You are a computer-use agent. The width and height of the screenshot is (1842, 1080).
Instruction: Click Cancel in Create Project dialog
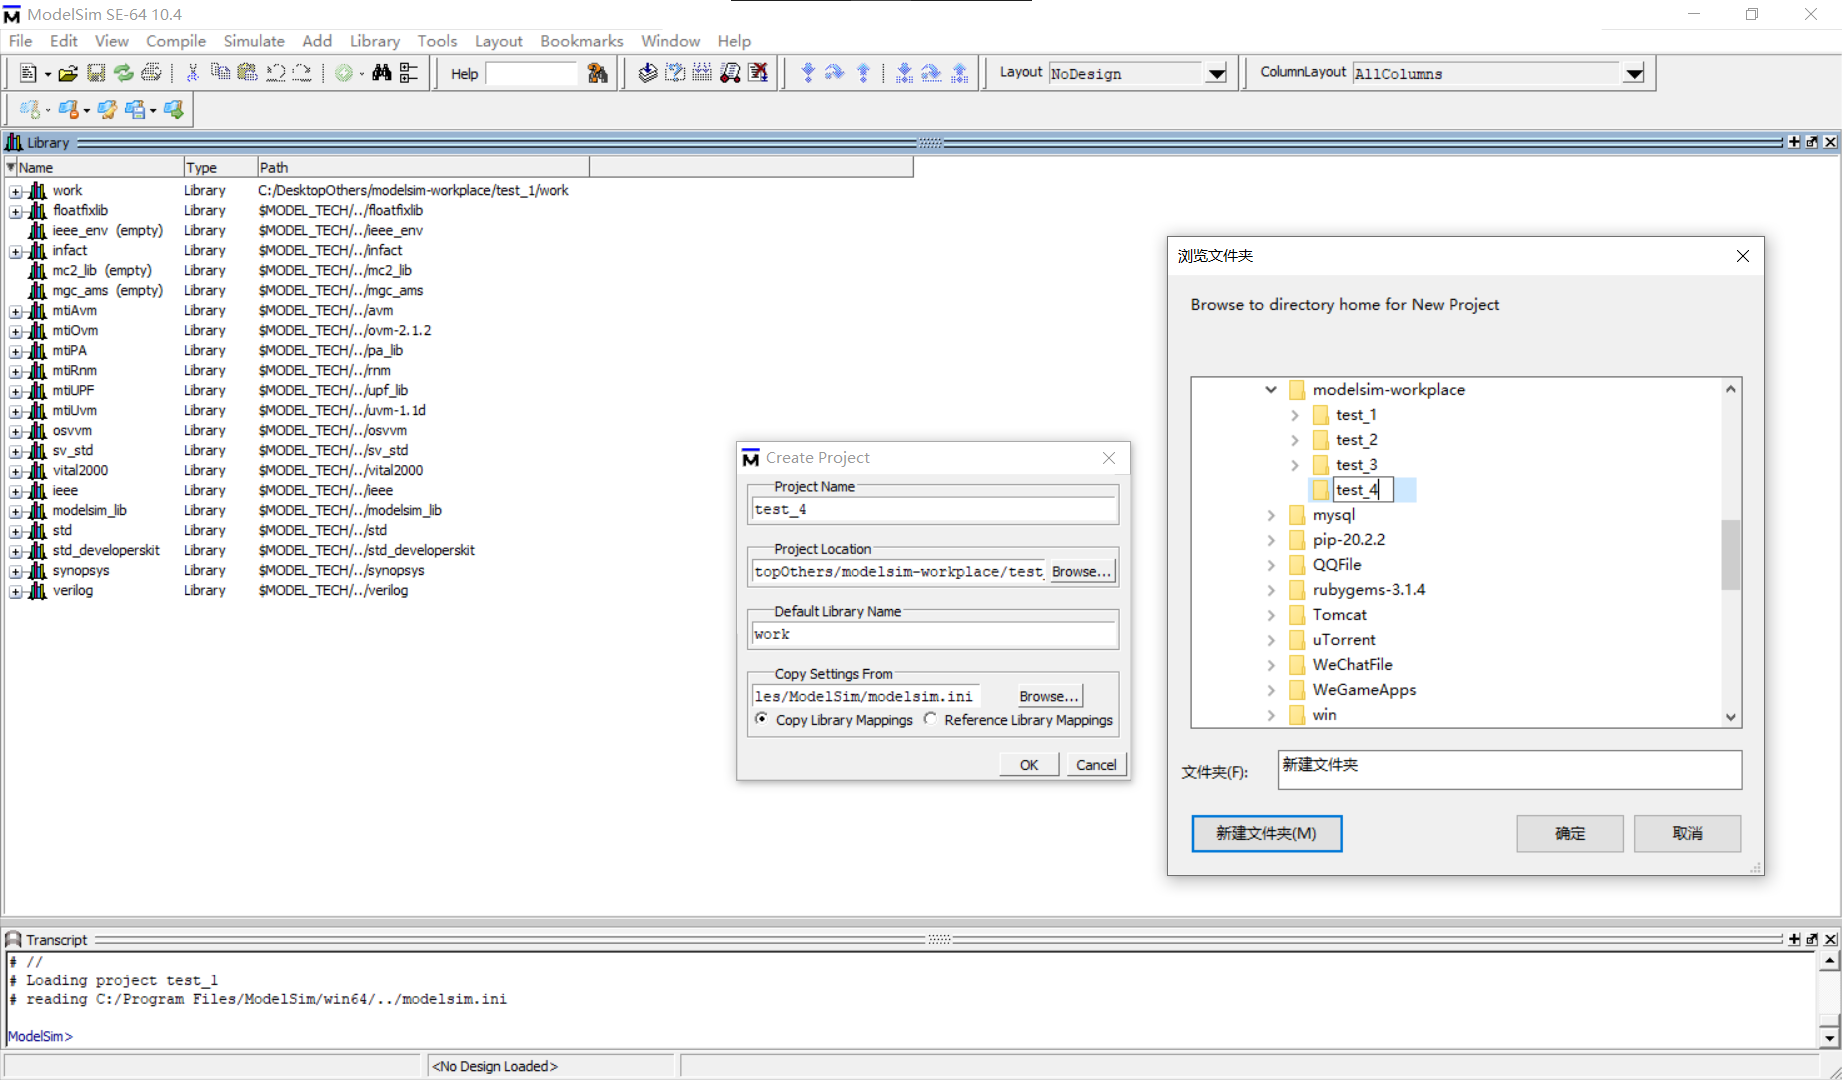pyautogui.click(x=1096, y=765)
